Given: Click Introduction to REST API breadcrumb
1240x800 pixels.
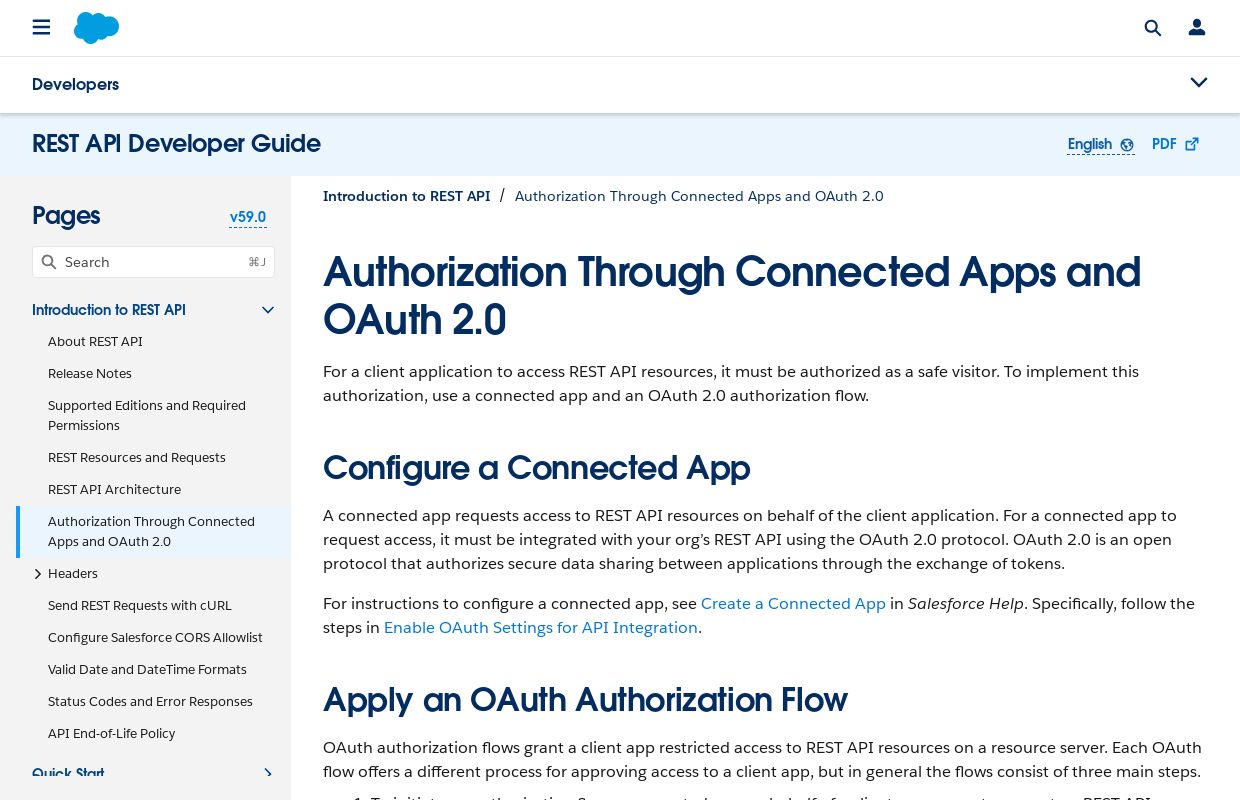Looking at the screenshot, I should tap(406, 196).
